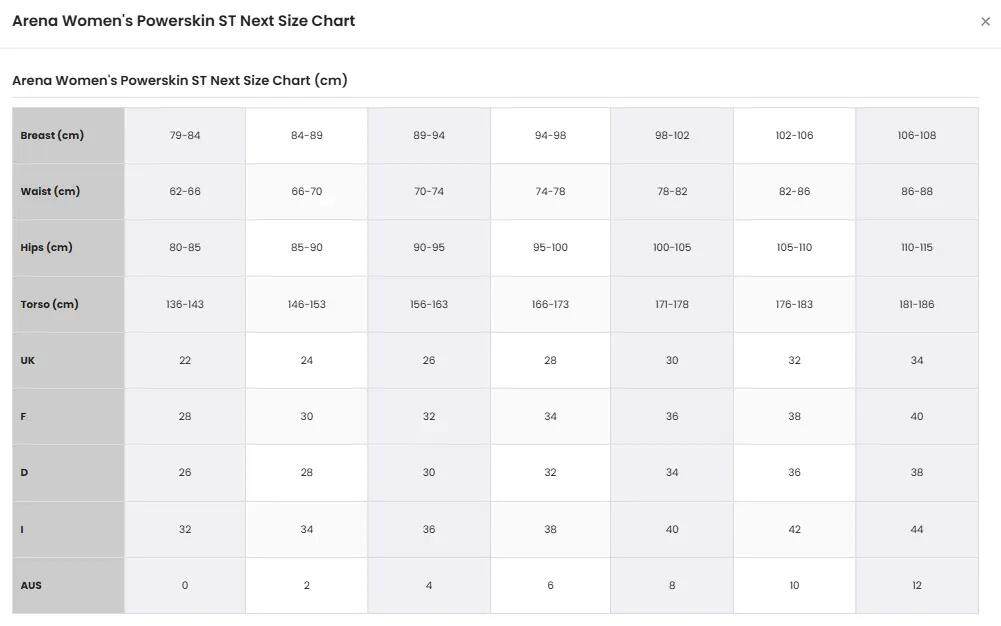Image resolution: width=1001 pixels, height=626 pixels.
Task: Click the dialog title Arena Women's Powerskin heading
Action: [184, 21]
